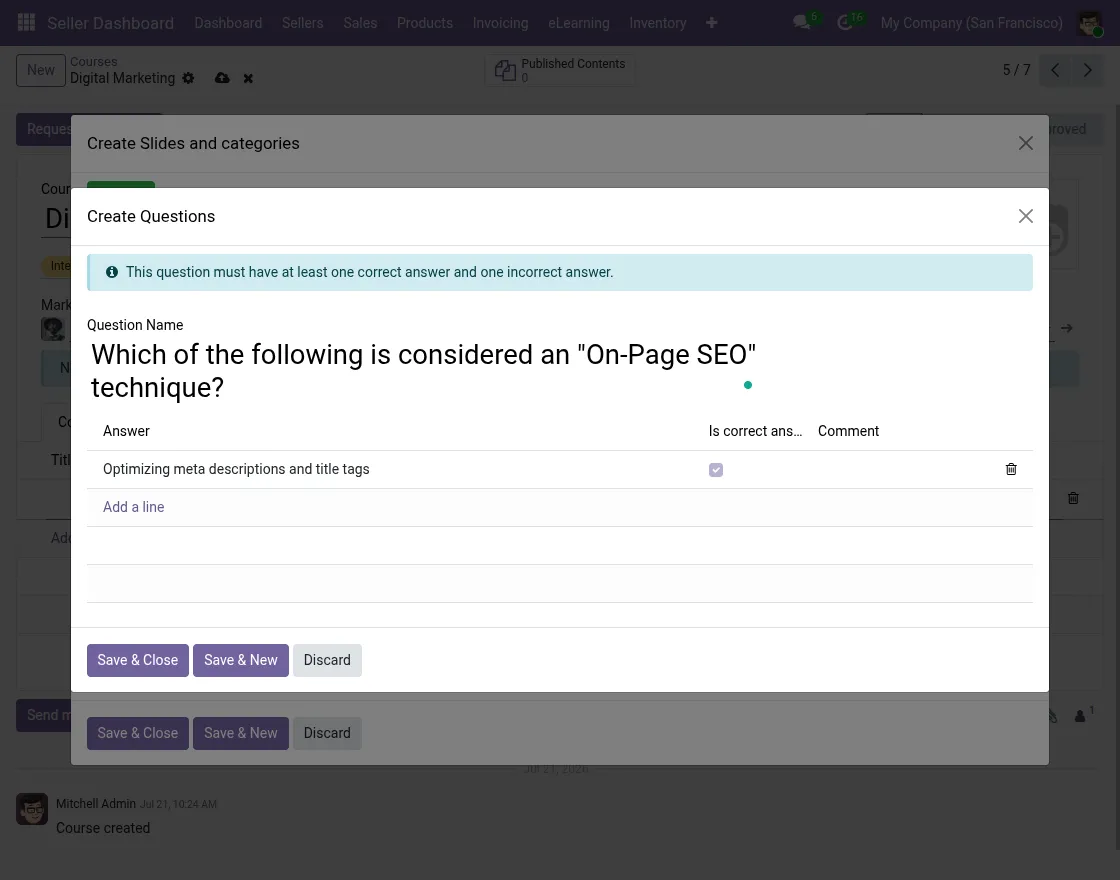Click Add a line link
Image resolution: width=1120 pixels, height=880 pixels.
pyautogui.click(x=134, y=507)
